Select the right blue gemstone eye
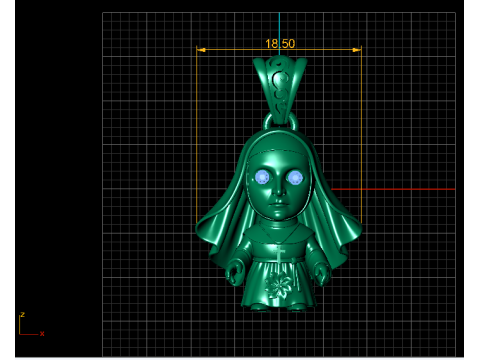Screen dimensions: 480x360 pyautogui.click(x=295, y=178)
